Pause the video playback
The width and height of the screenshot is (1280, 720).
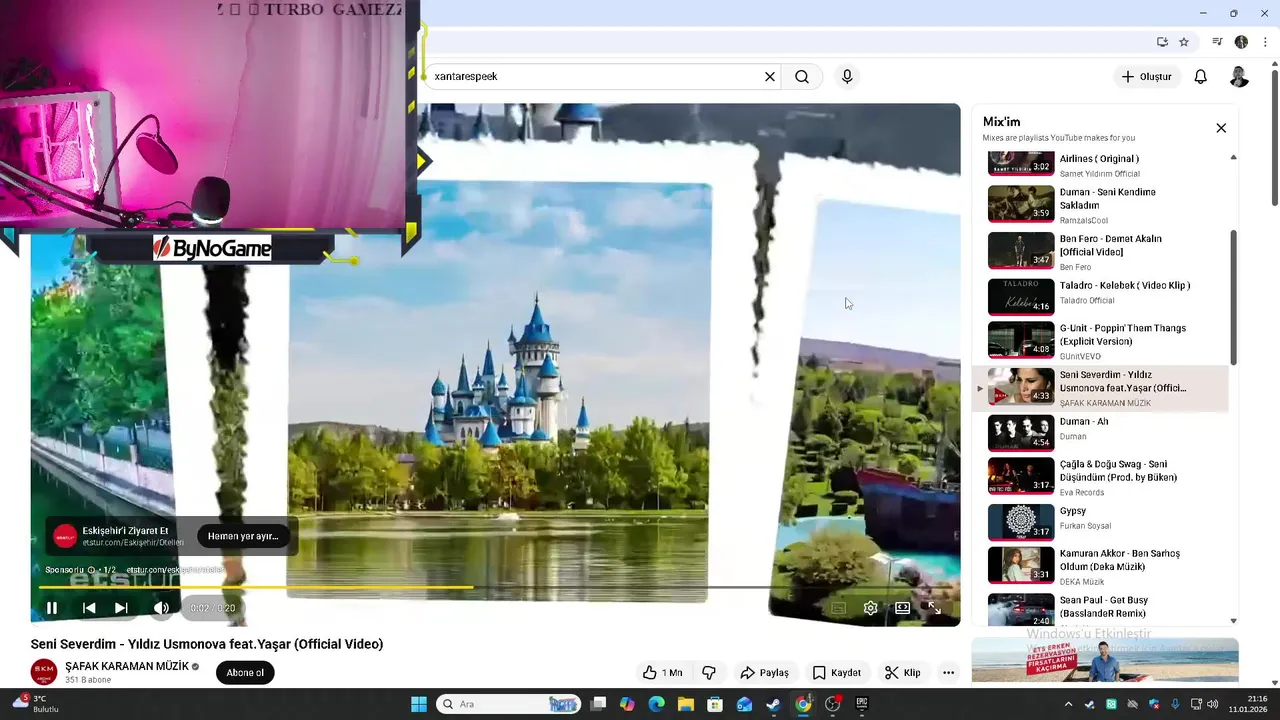[52, 608]
